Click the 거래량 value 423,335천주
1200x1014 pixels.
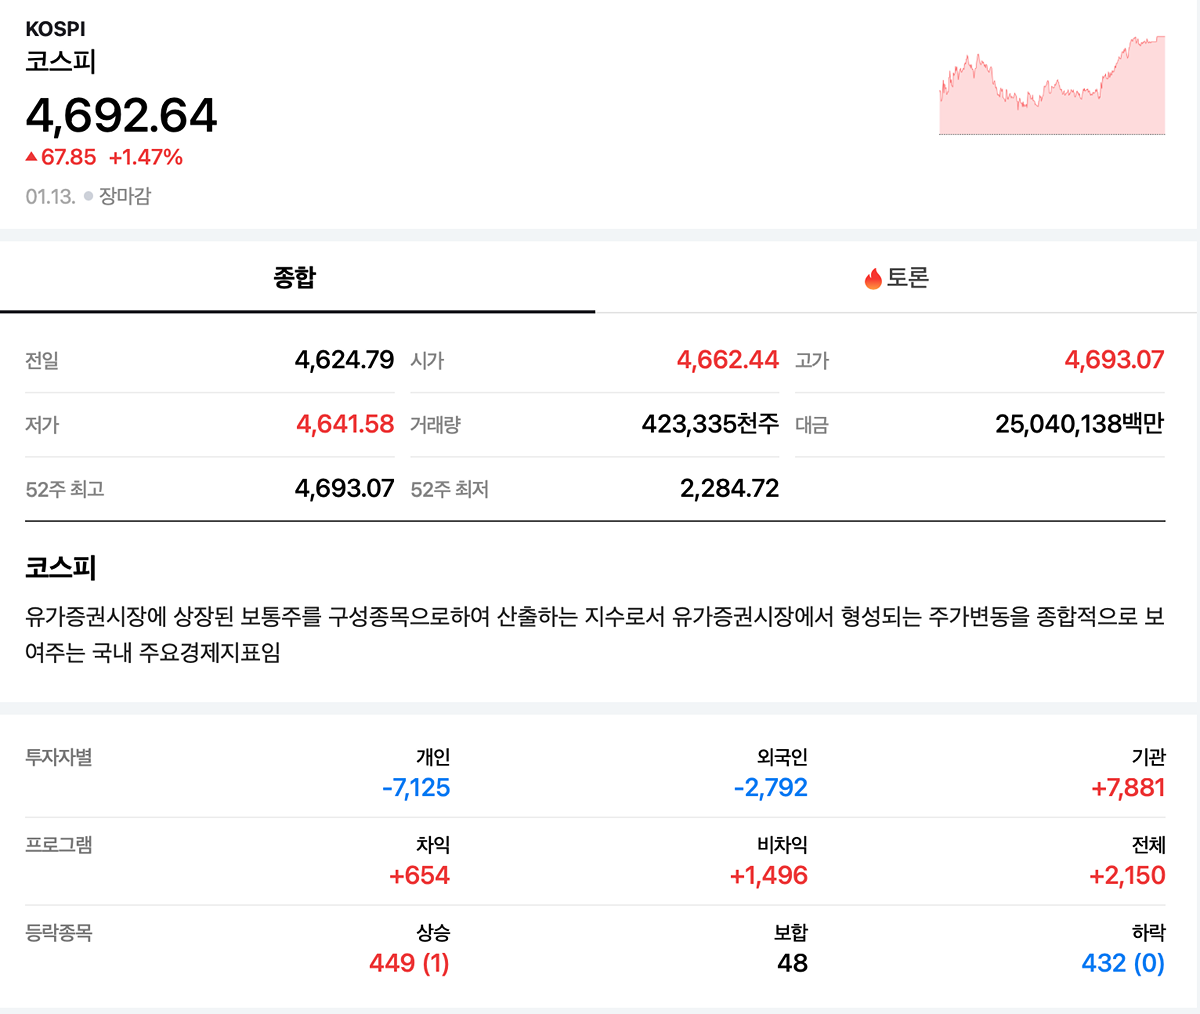tap(710, 424)
